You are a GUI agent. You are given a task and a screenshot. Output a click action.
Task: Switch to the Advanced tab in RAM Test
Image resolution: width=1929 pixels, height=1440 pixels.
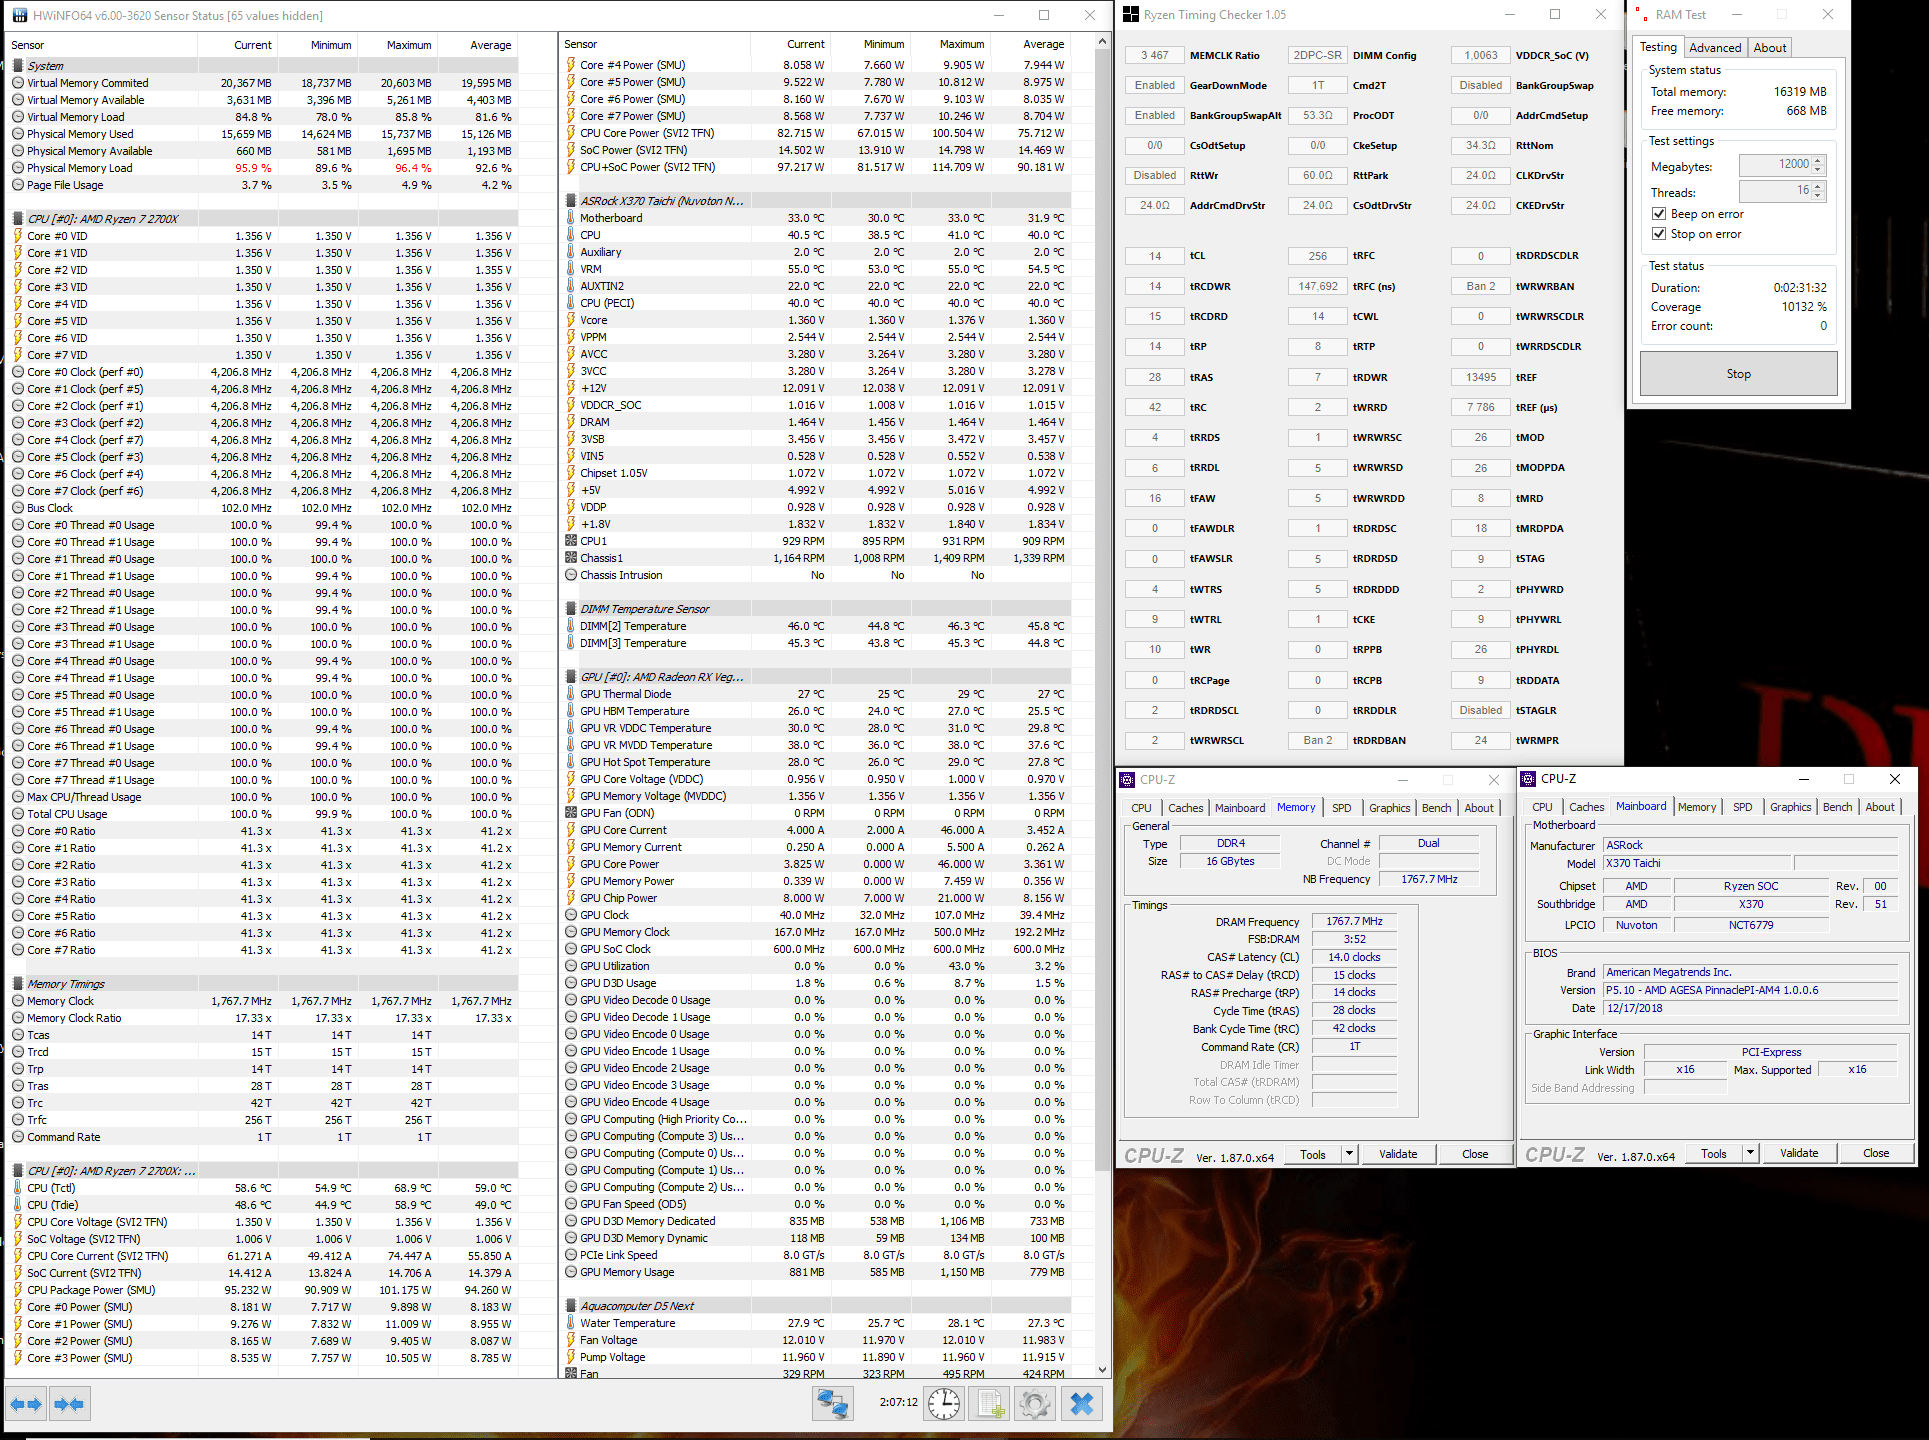(1715, 48)
